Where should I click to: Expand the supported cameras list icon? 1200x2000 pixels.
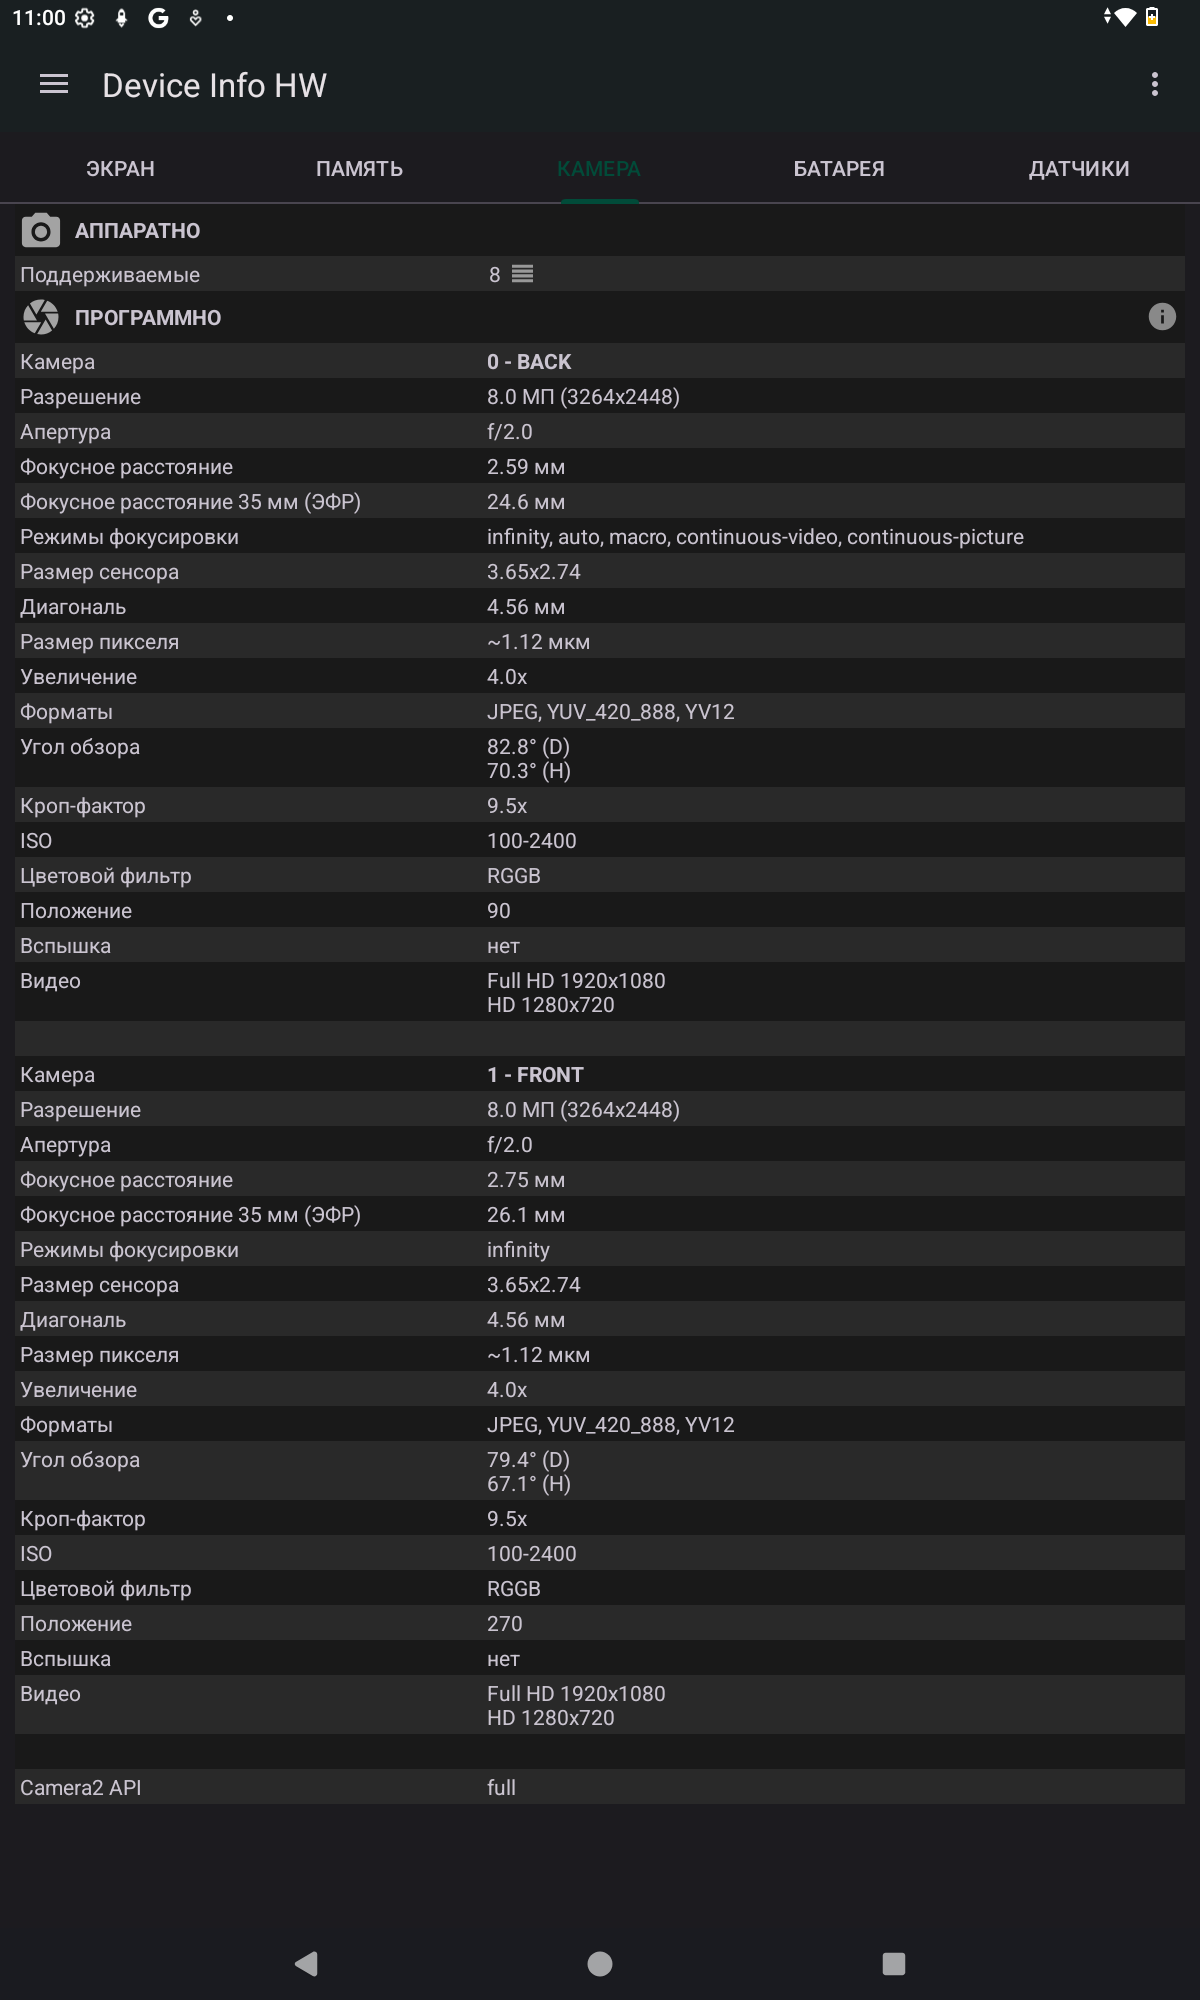point(522,274)
